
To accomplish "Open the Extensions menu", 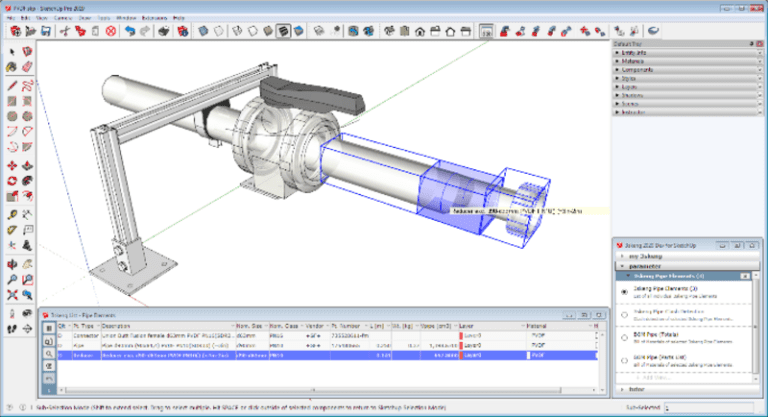I will (154, 18).
